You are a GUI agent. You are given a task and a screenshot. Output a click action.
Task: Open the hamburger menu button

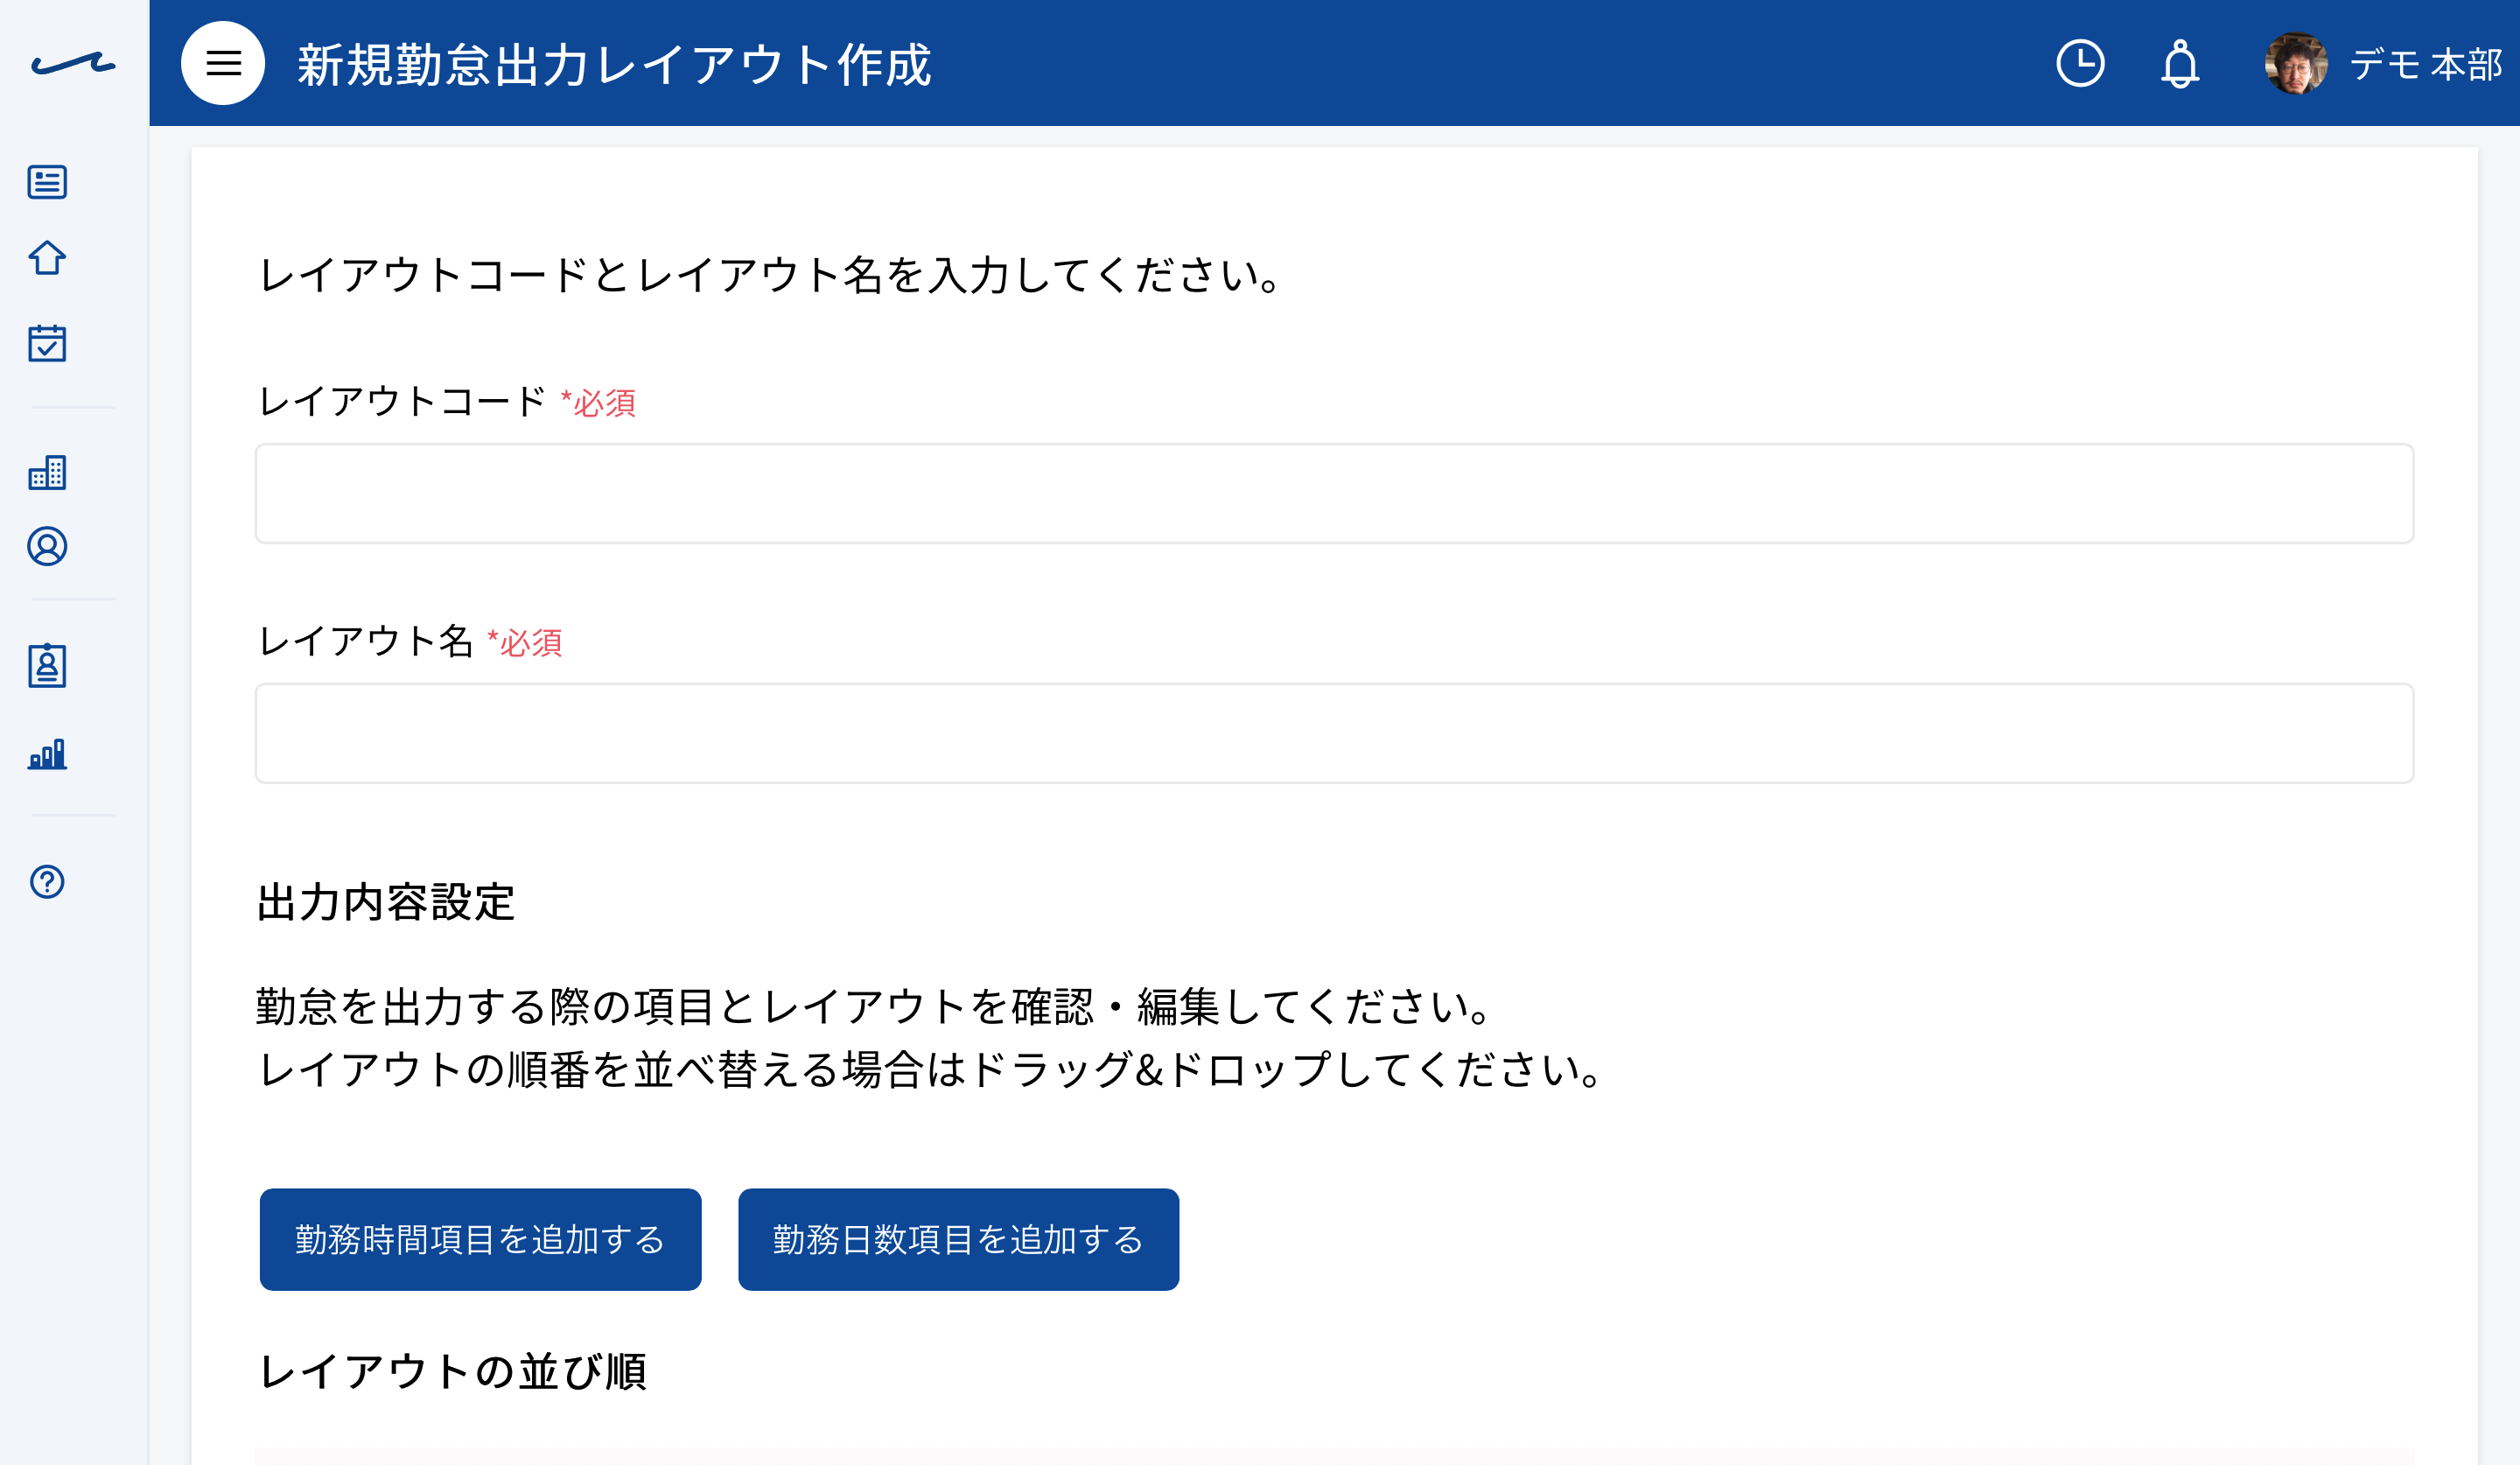tap(223, 63)
